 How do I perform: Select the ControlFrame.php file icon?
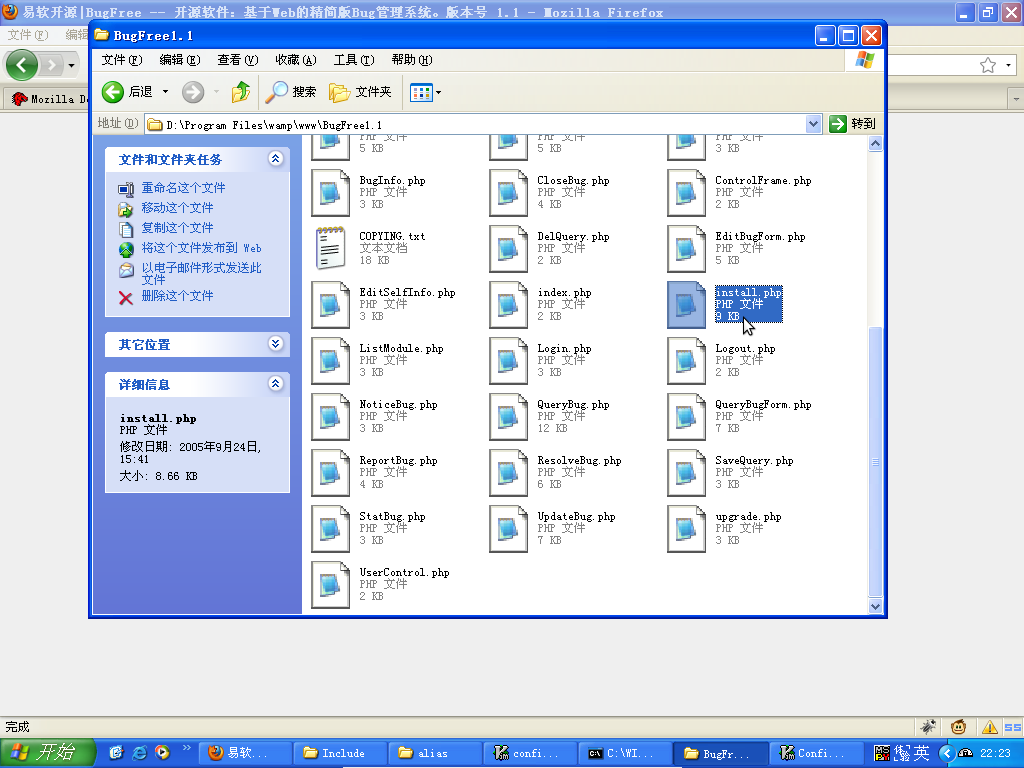686,193
